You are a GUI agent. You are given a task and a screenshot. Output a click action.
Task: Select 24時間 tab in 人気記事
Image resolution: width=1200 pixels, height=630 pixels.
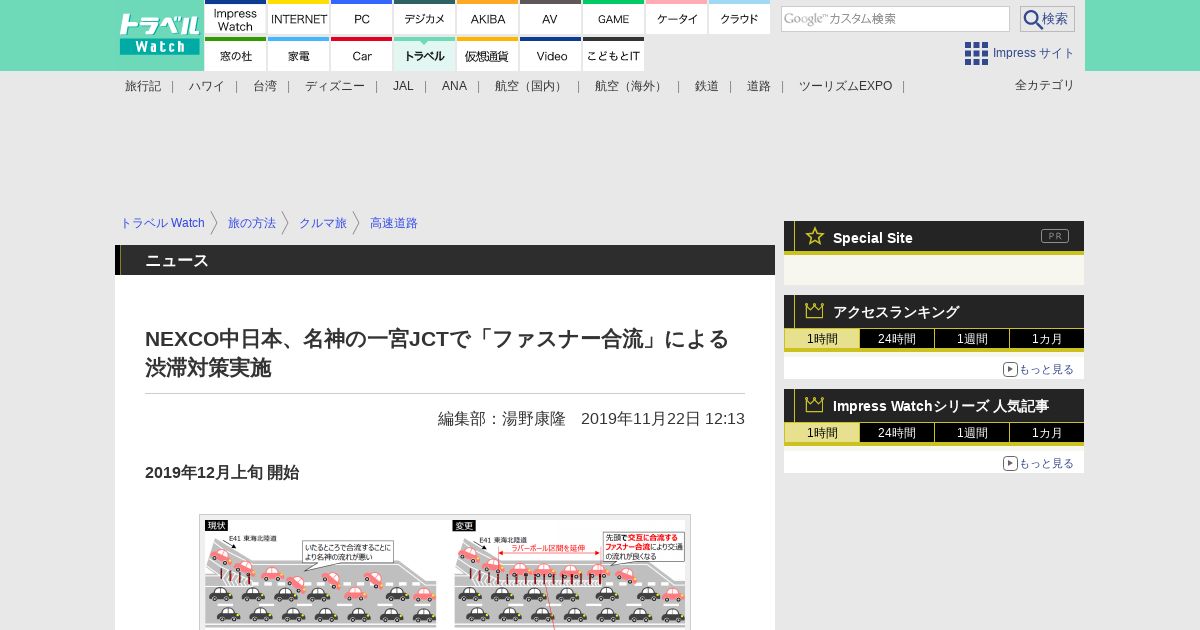(x=897, y=433)
